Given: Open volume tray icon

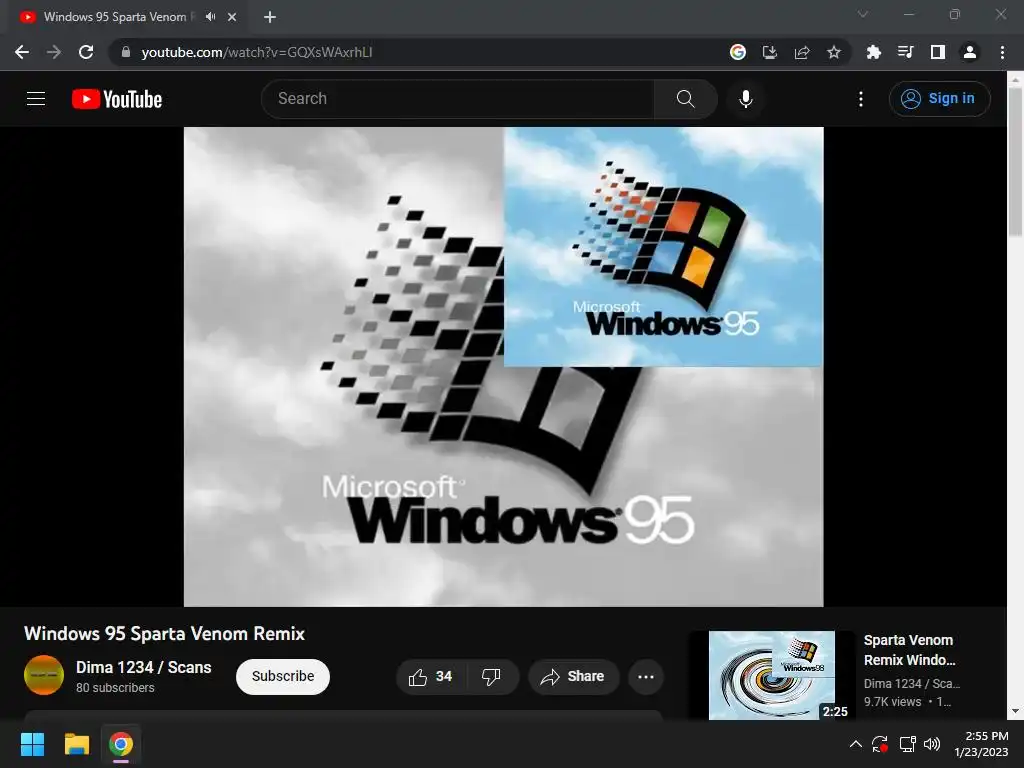Looking at the screenshot, I should [932, 744].
